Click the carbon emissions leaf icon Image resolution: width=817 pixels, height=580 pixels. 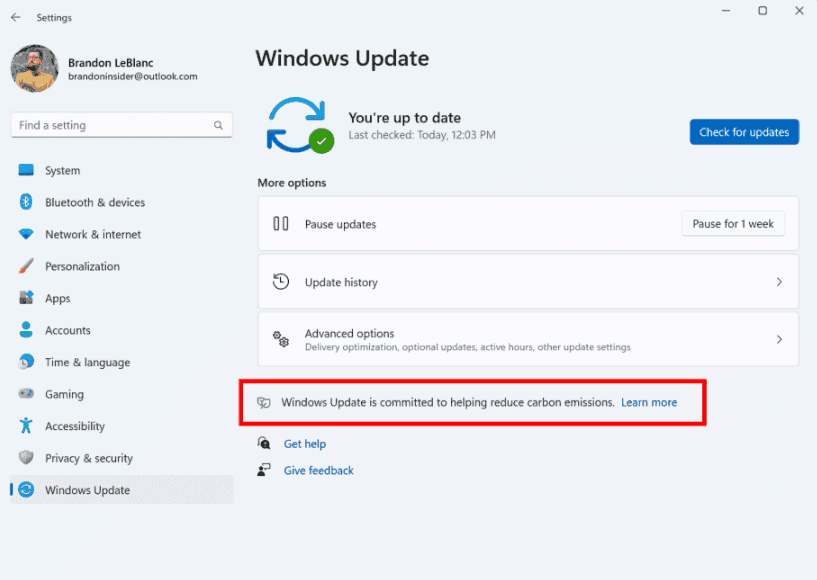(x=264, y=402)
